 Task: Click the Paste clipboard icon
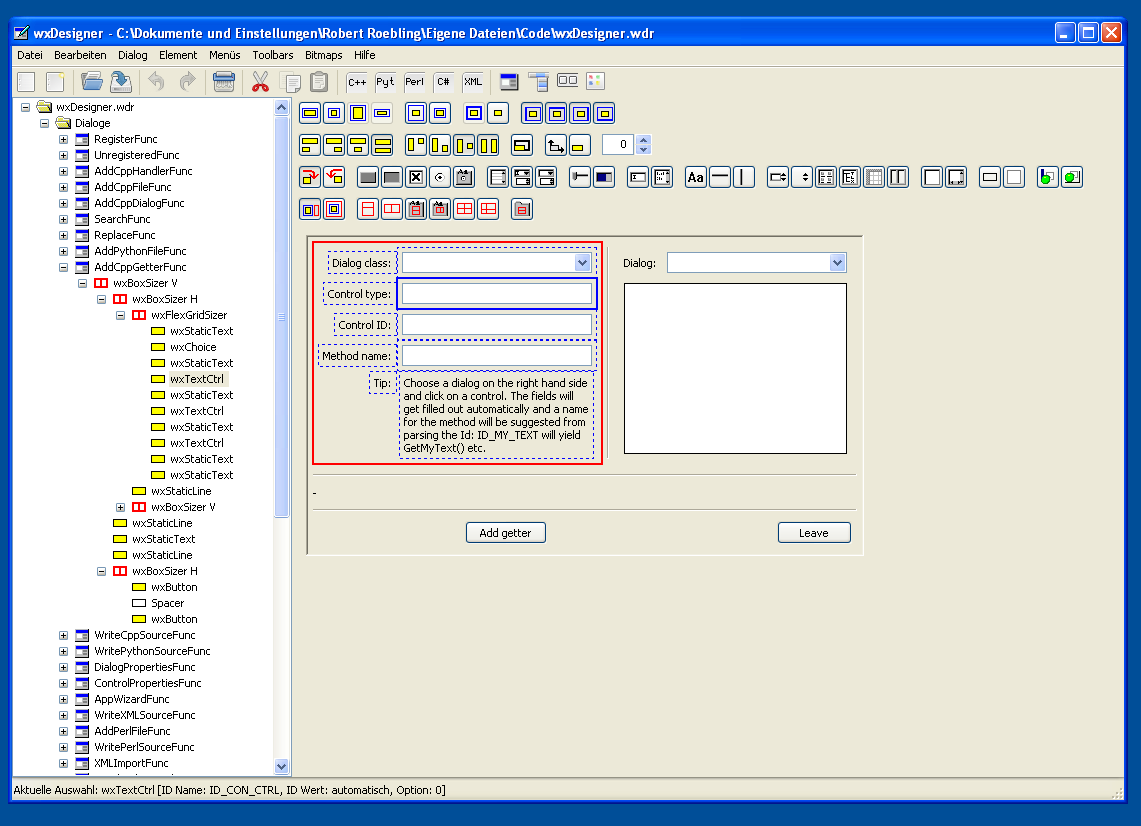(x=319, y=82)
